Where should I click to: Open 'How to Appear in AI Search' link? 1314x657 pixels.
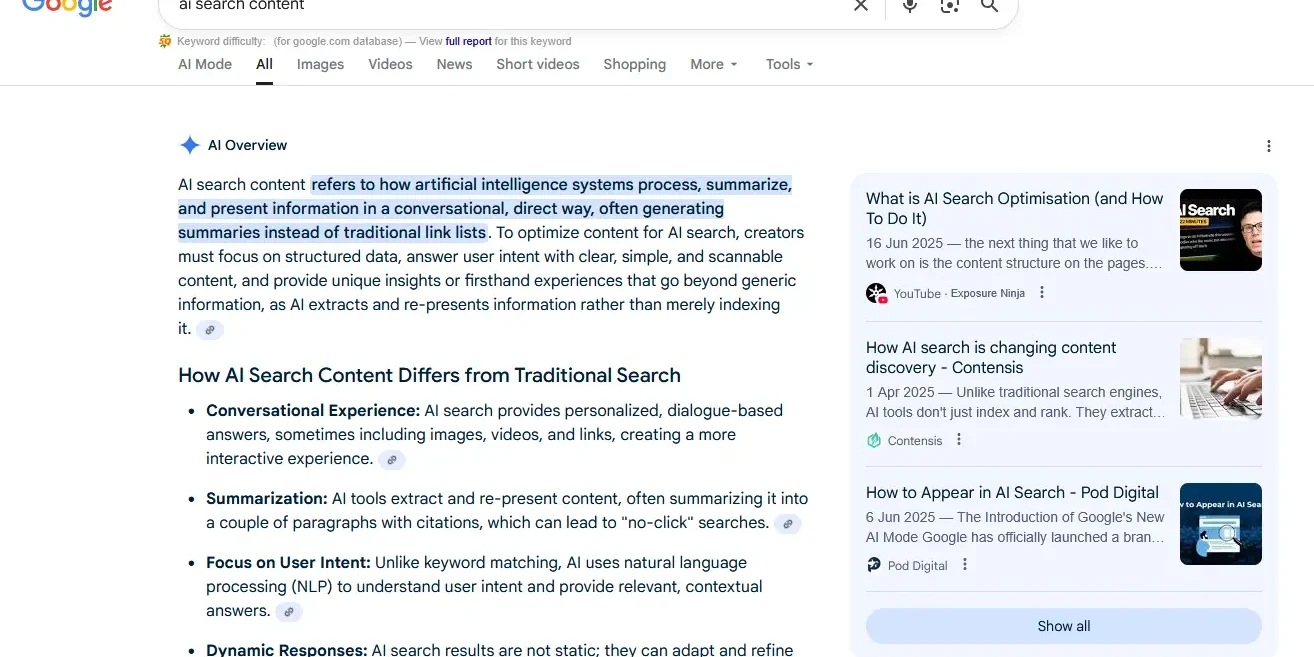(x=1011, y=492)
